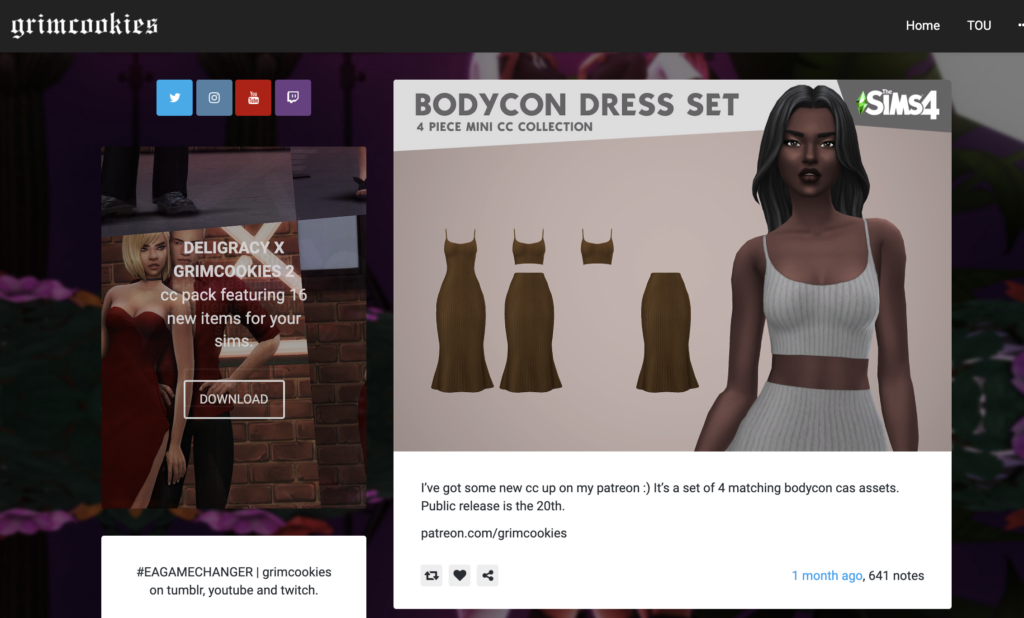Click the grimcookies site logo
1024x618 pixels.
pyautogui.click(x=84, y=25)
